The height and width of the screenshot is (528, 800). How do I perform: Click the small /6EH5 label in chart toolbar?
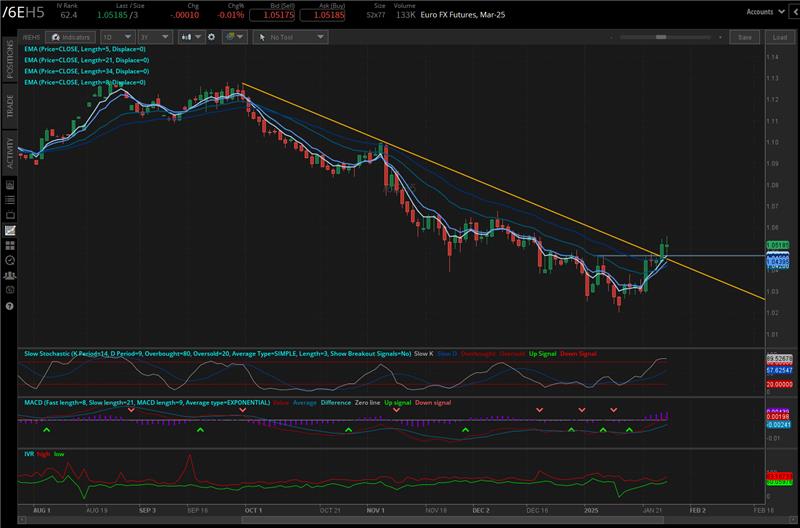coord(32,37)
